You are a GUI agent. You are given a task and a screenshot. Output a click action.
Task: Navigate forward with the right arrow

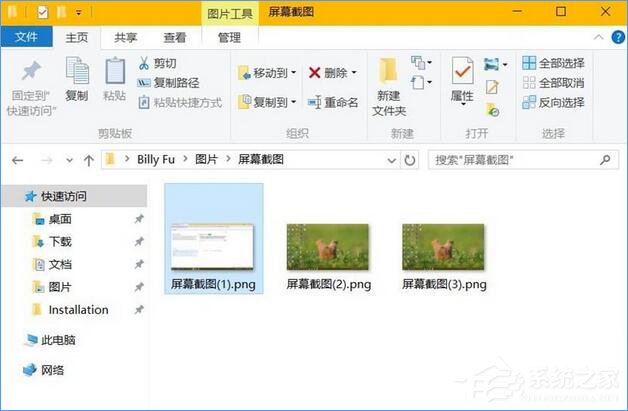point(47,161)
